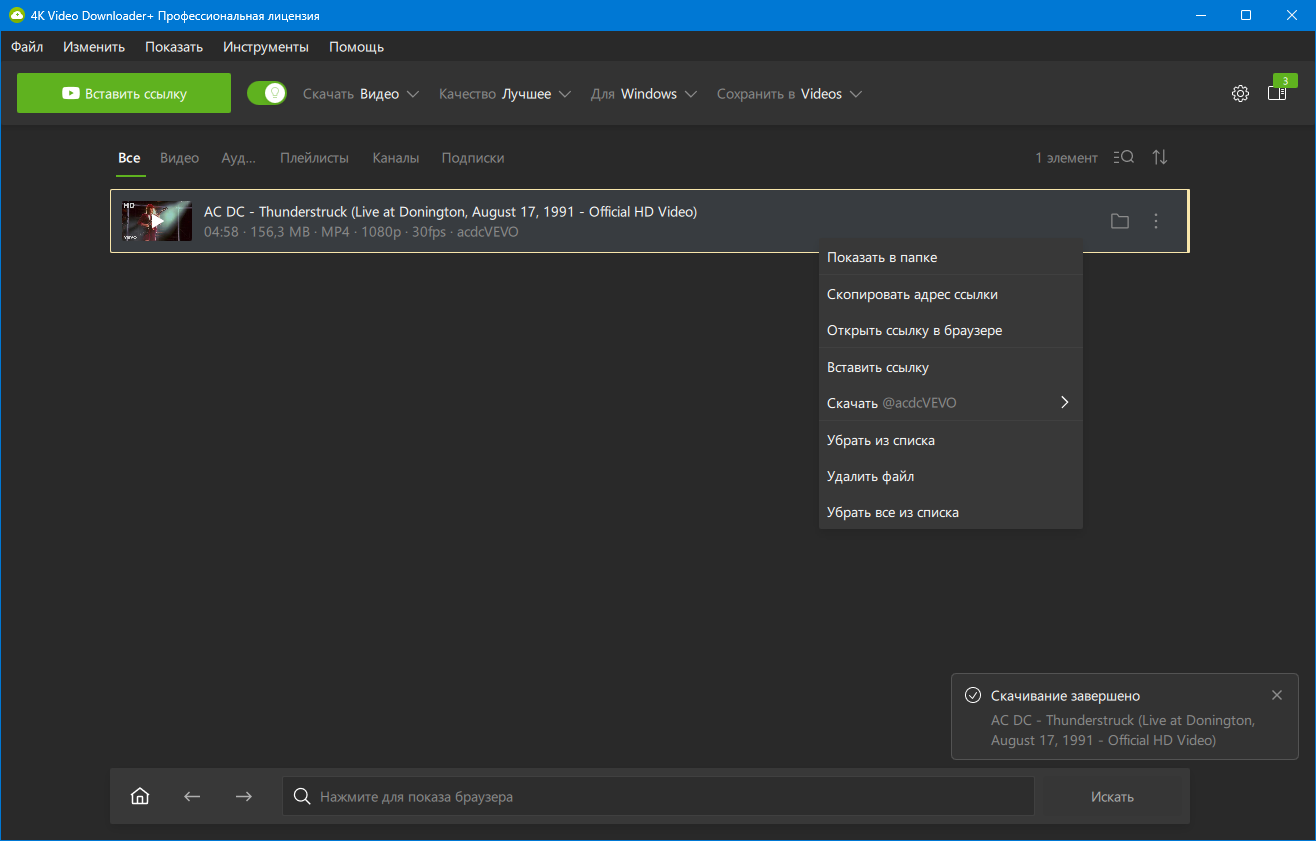Expand the Скачать @acdcVEVO submenu

[949, 403]
